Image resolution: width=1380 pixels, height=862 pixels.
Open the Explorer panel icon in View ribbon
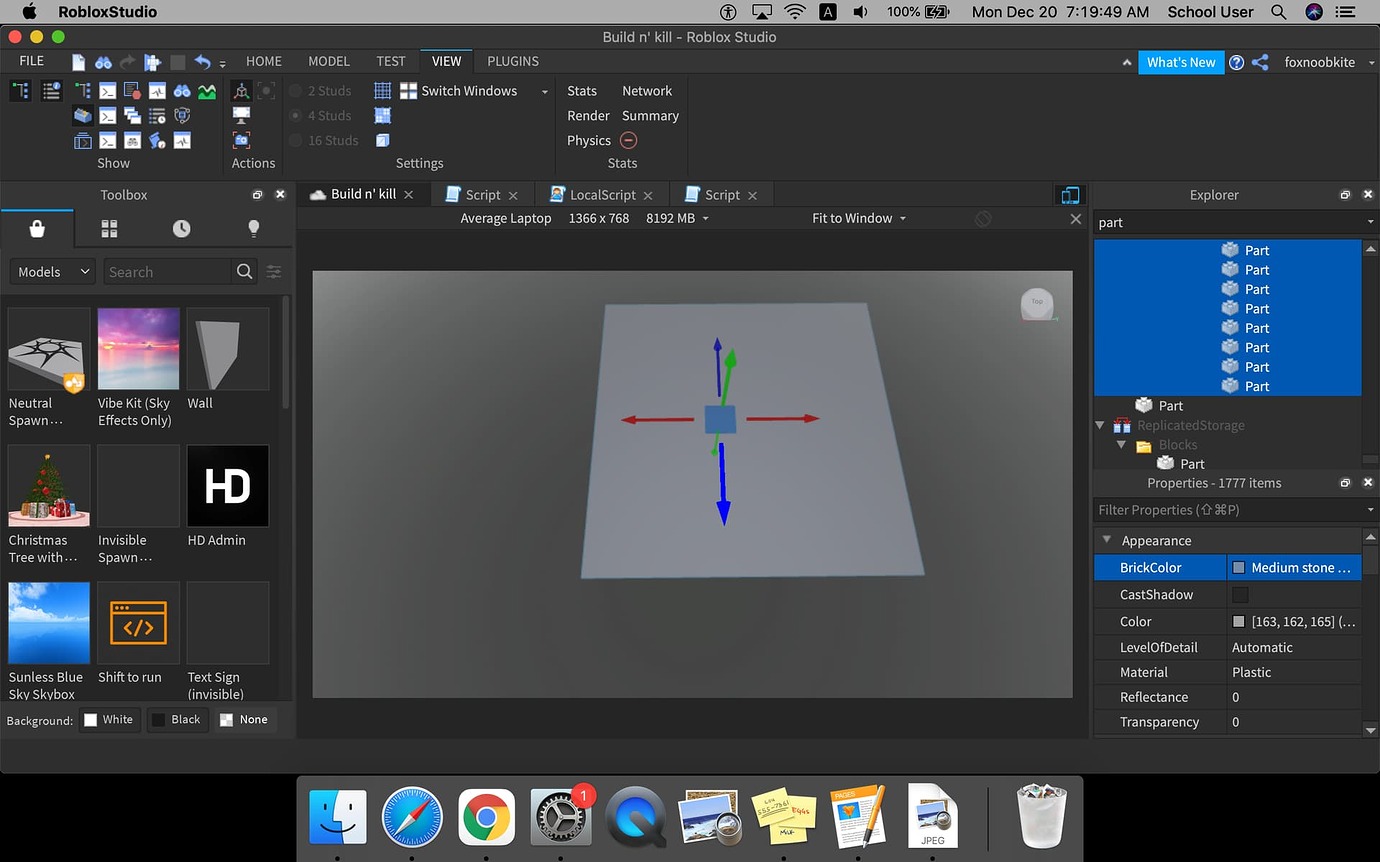click(x=20, y=90)
